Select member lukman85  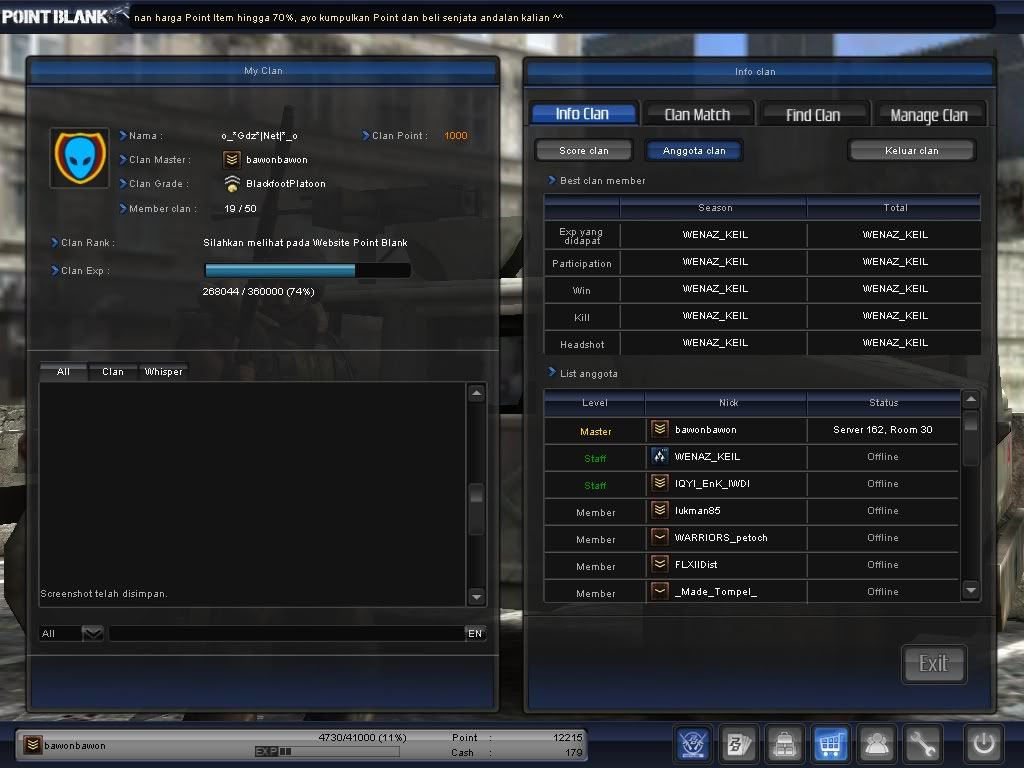tap(752, 511)
